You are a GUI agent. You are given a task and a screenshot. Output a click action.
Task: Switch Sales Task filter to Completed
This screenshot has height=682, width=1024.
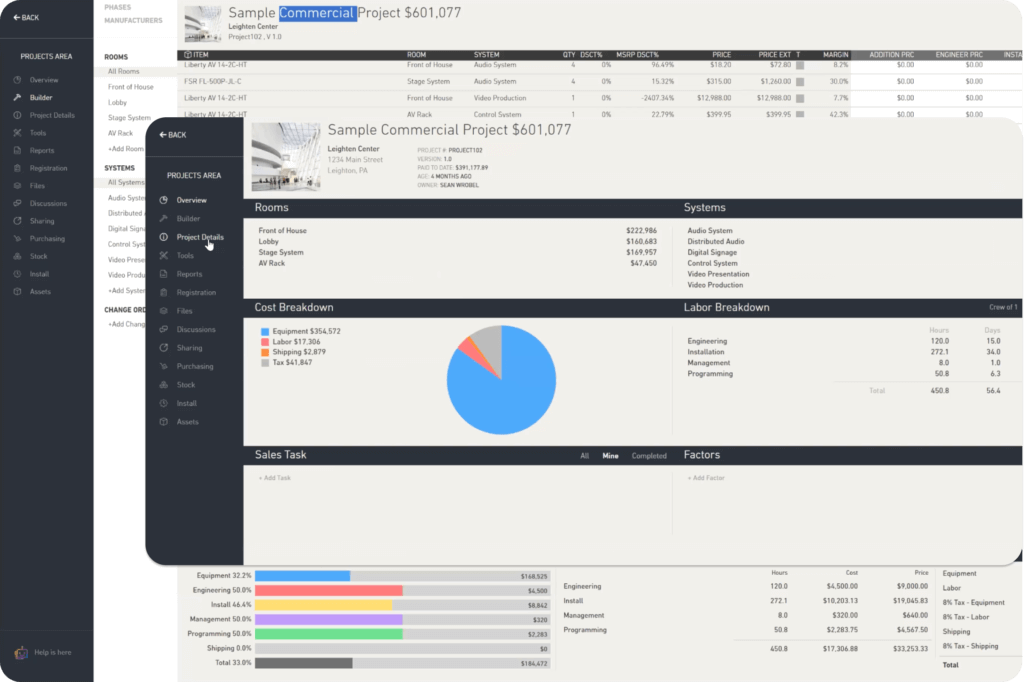(648, 456)
